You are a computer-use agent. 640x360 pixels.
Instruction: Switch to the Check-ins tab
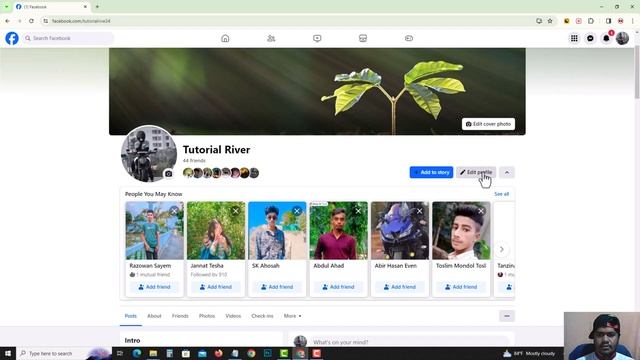pyautogui.click(x=262, y=316)
